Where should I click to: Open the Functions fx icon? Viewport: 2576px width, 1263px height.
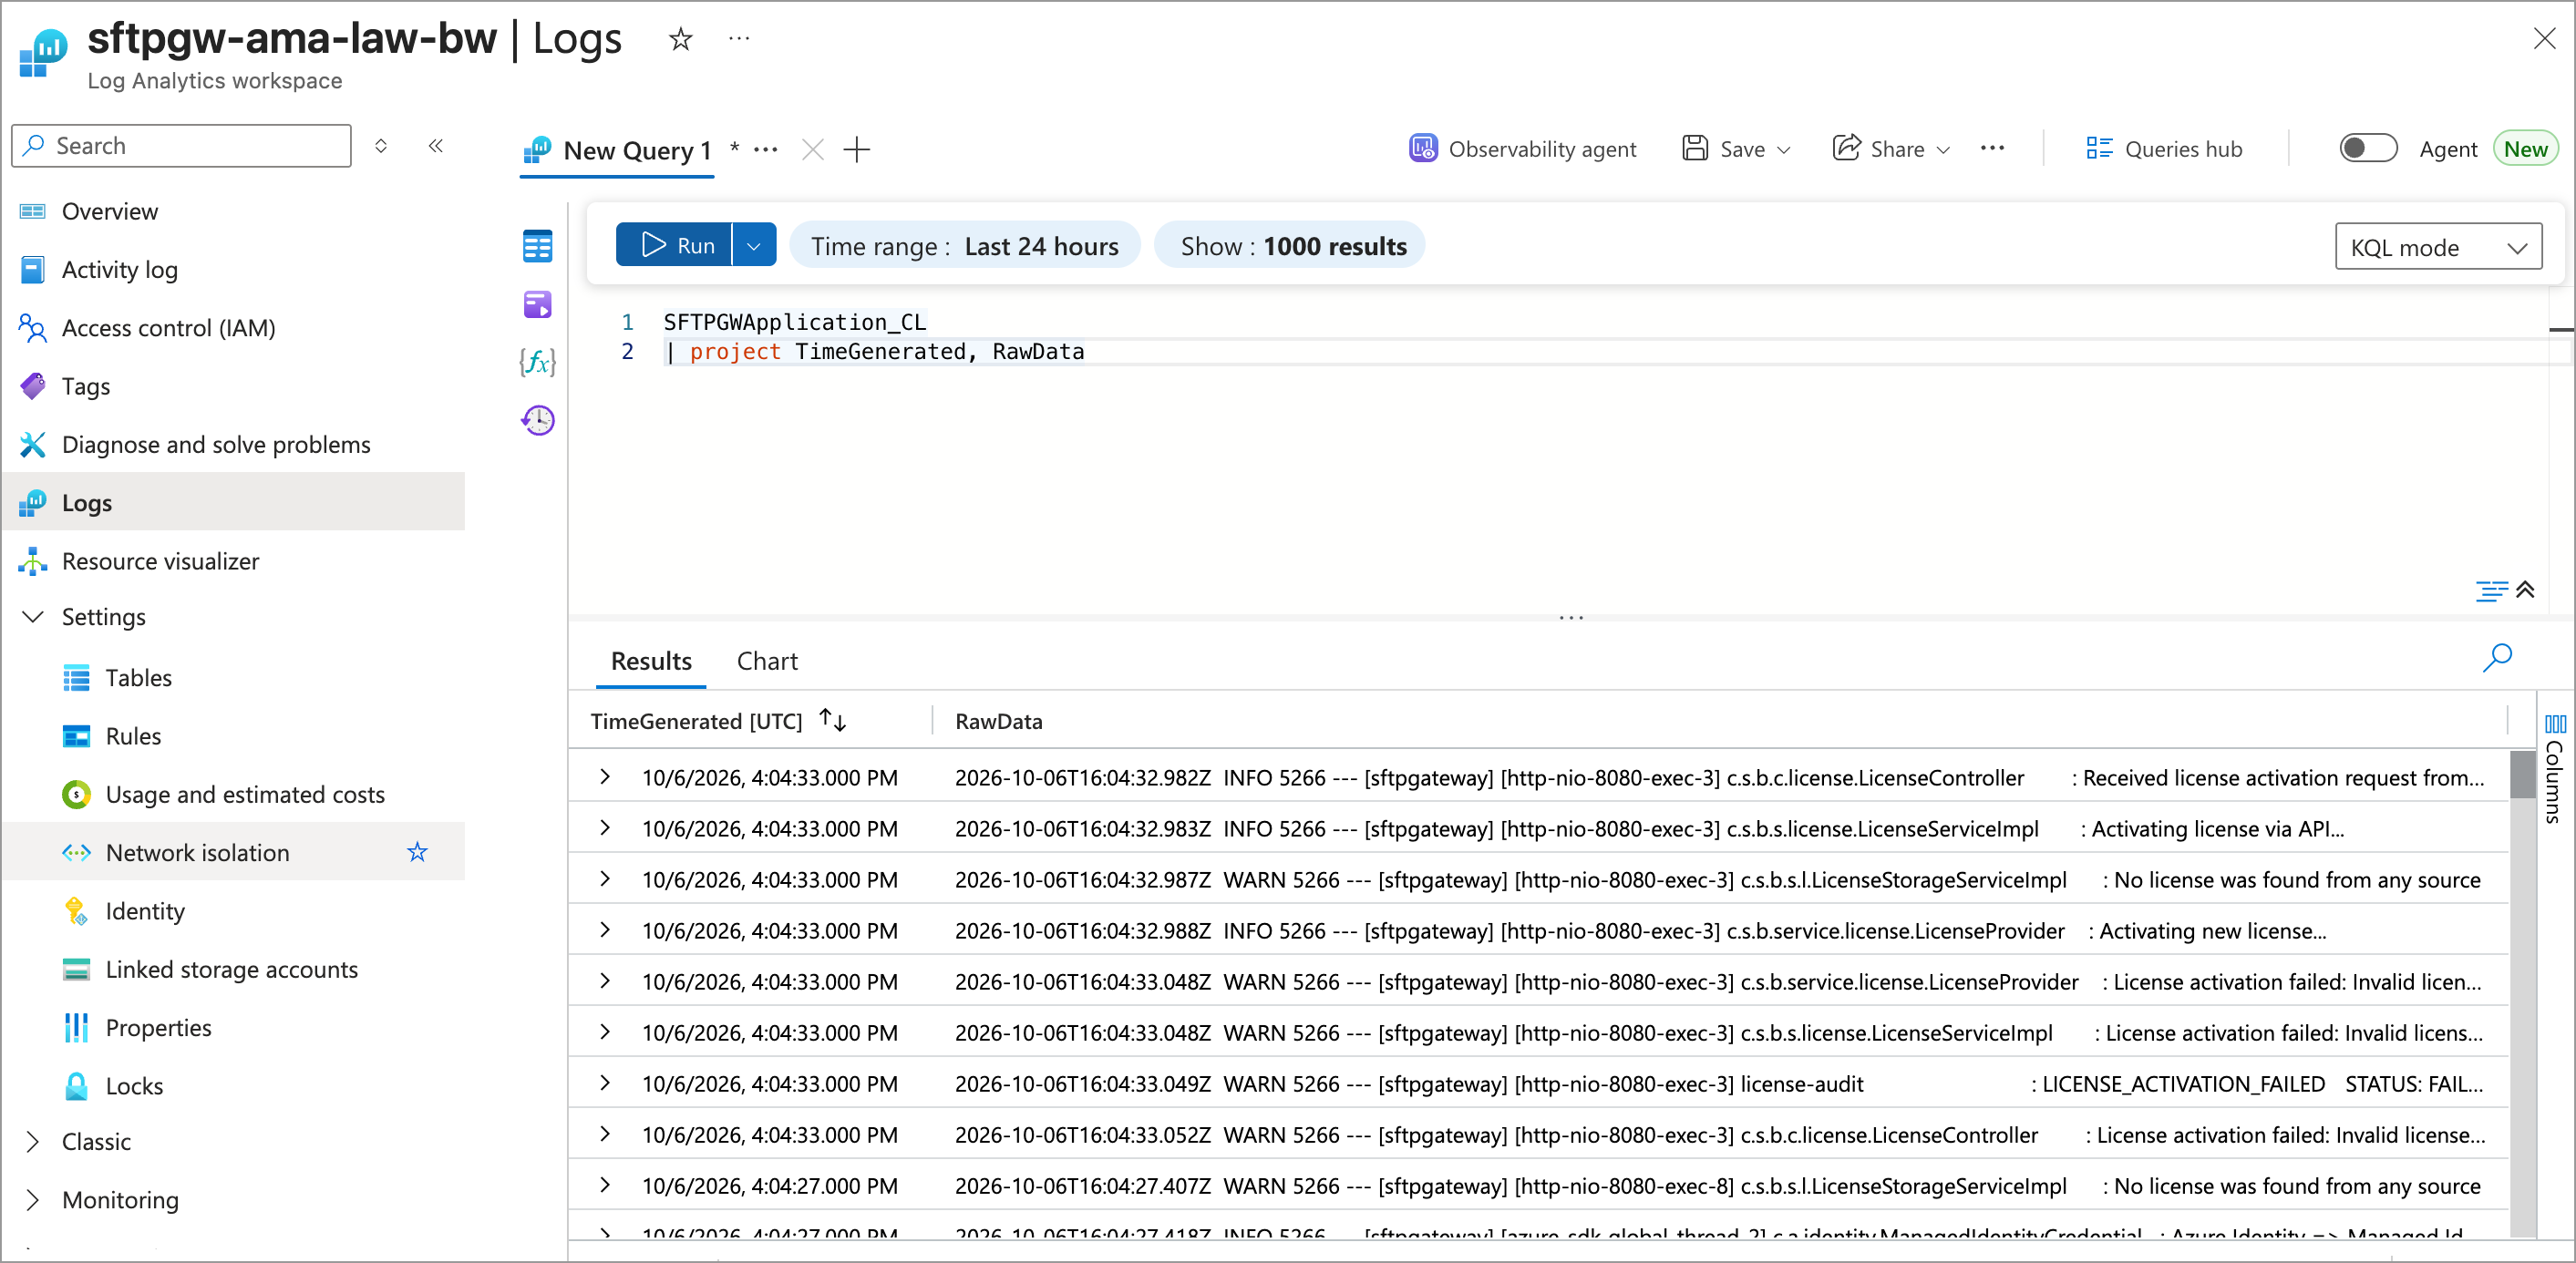coord(537,362)
